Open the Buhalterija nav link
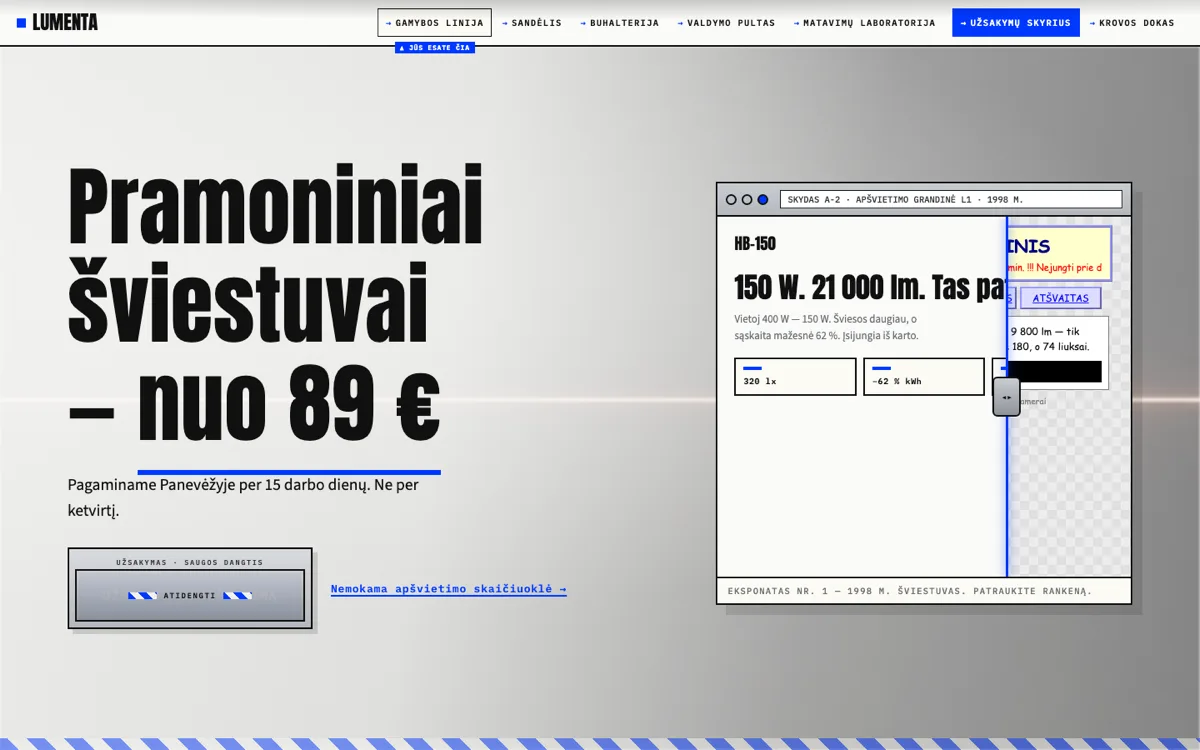The image size is (1200, 750). point(620,23)
